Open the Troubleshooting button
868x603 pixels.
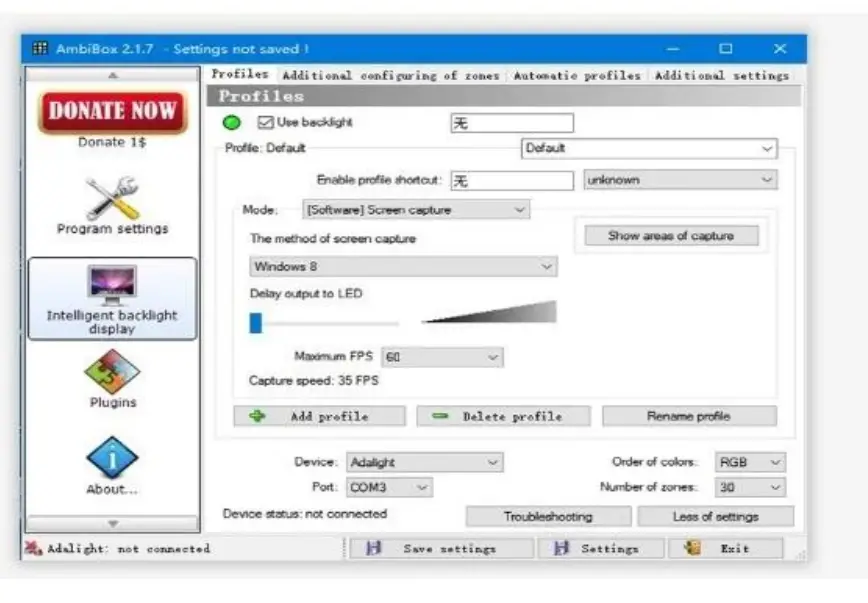click(x=548, y=517)
